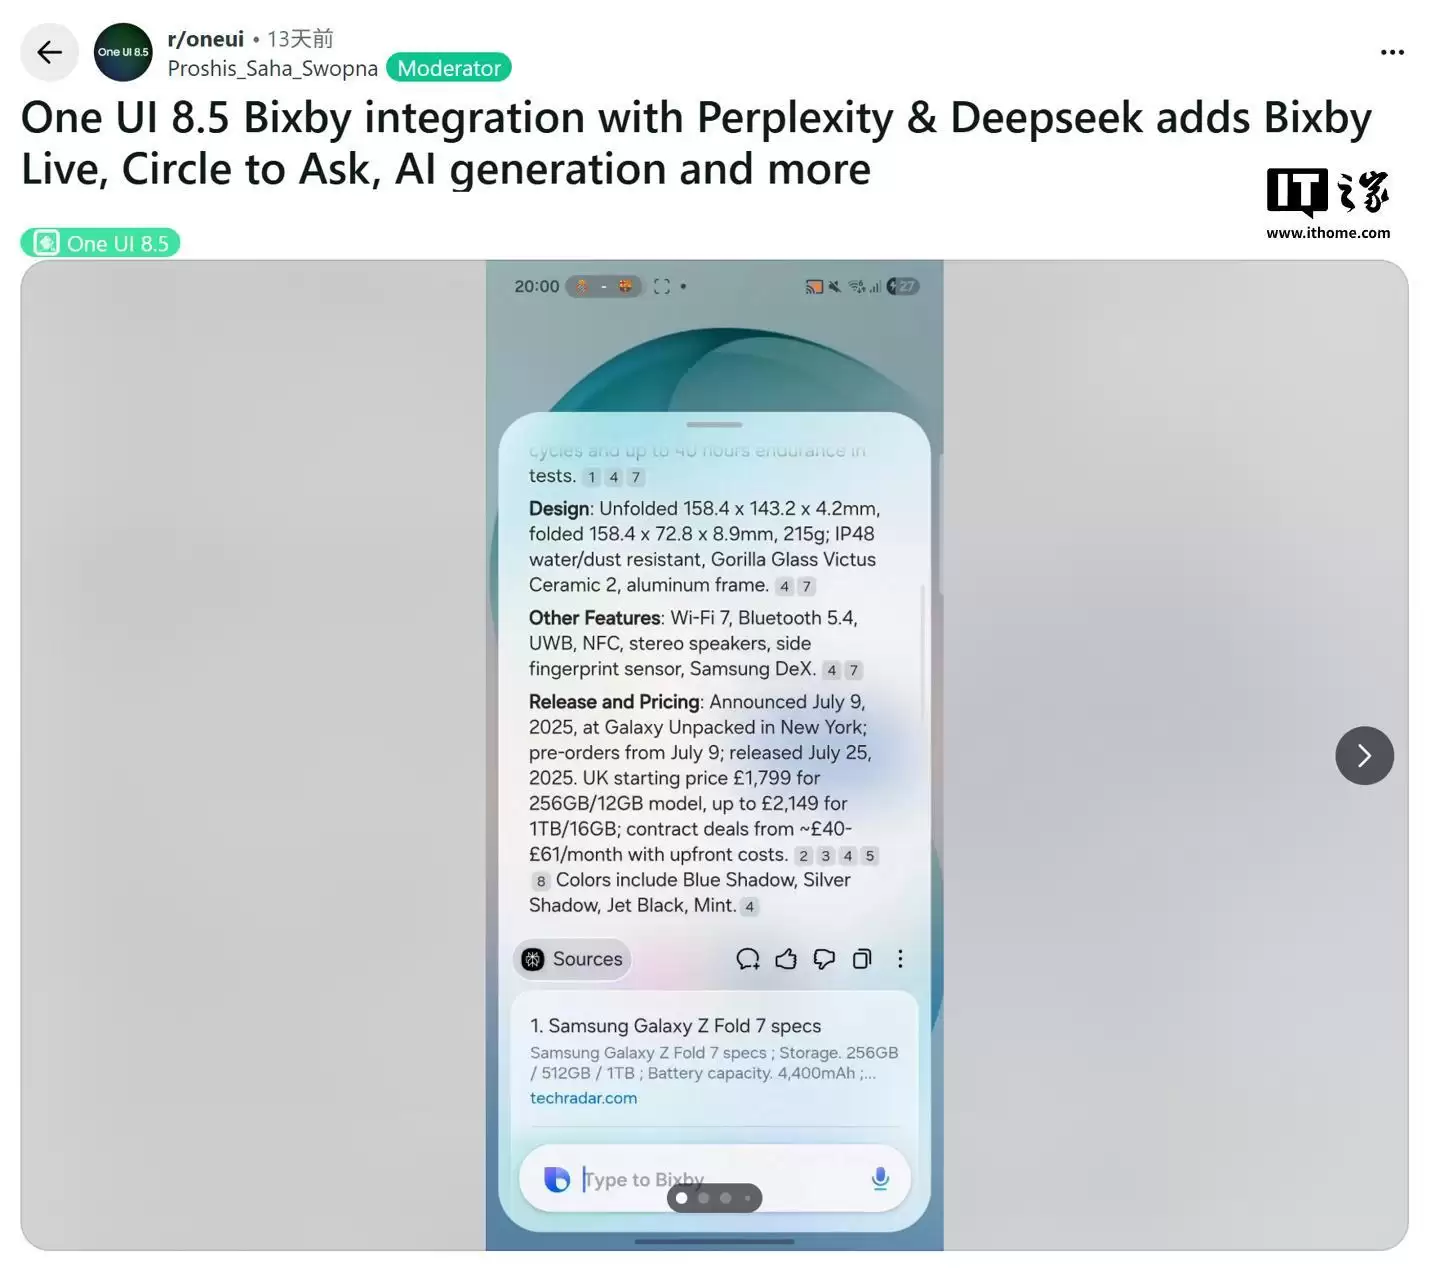Click the Moderator badge

click(449, 68)
